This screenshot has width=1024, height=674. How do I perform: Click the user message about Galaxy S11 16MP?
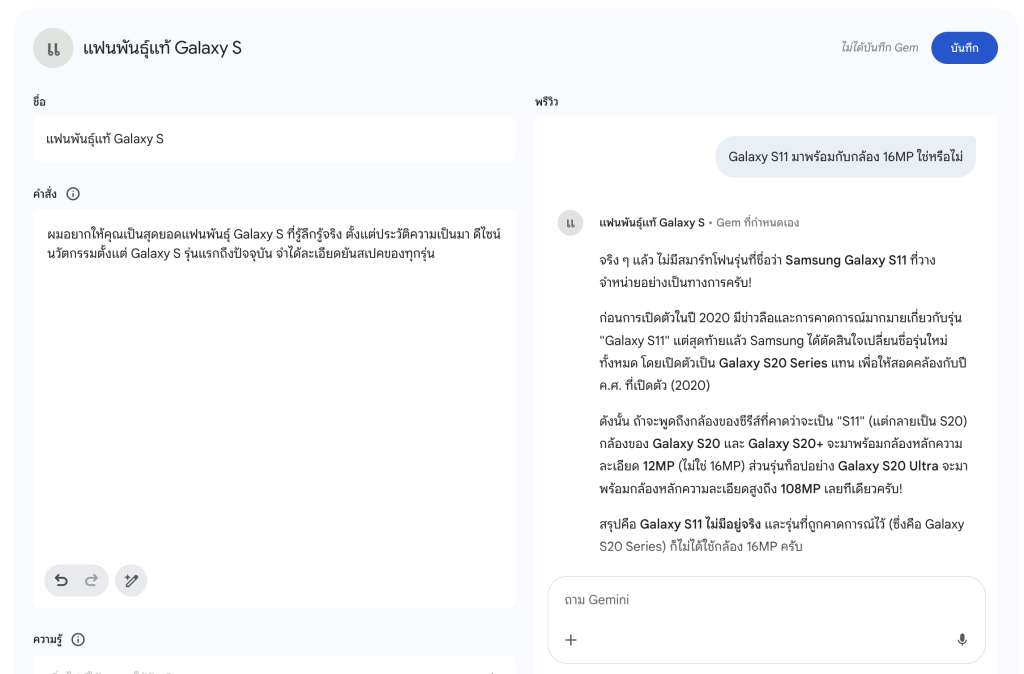[x=846, y=157]
